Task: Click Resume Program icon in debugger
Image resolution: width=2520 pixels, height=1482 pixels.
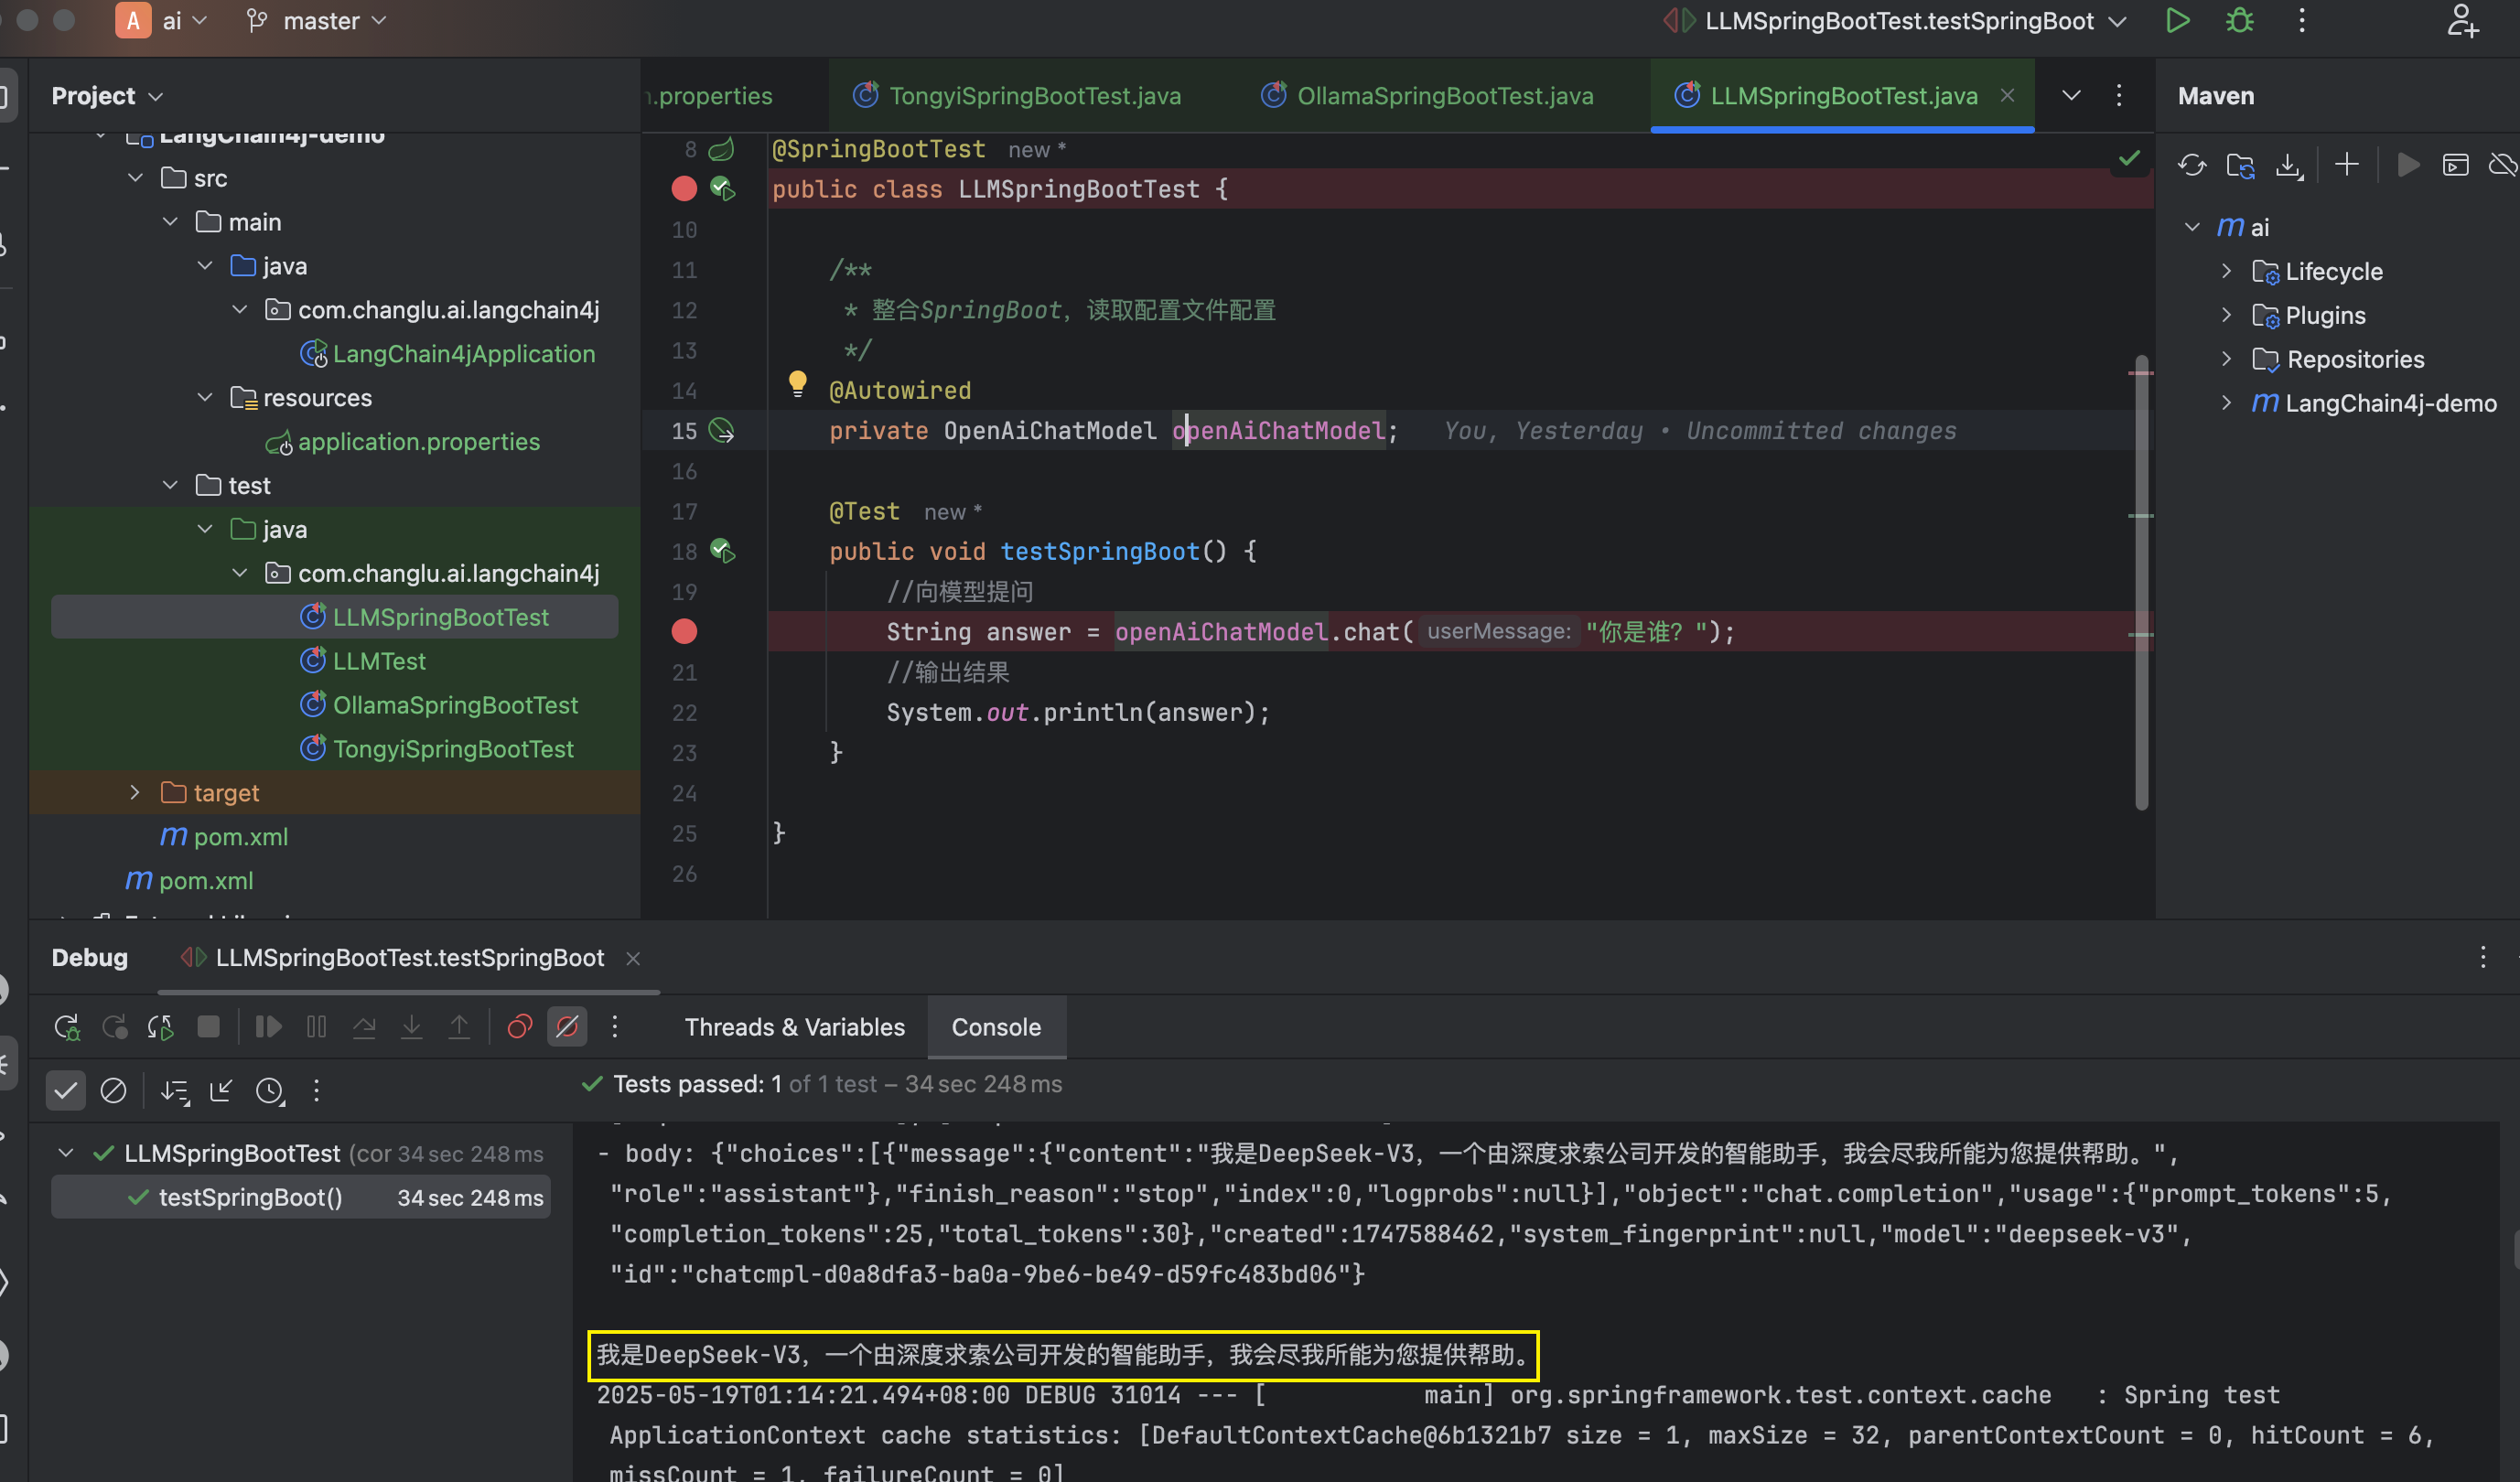Action: point(268,1027)
